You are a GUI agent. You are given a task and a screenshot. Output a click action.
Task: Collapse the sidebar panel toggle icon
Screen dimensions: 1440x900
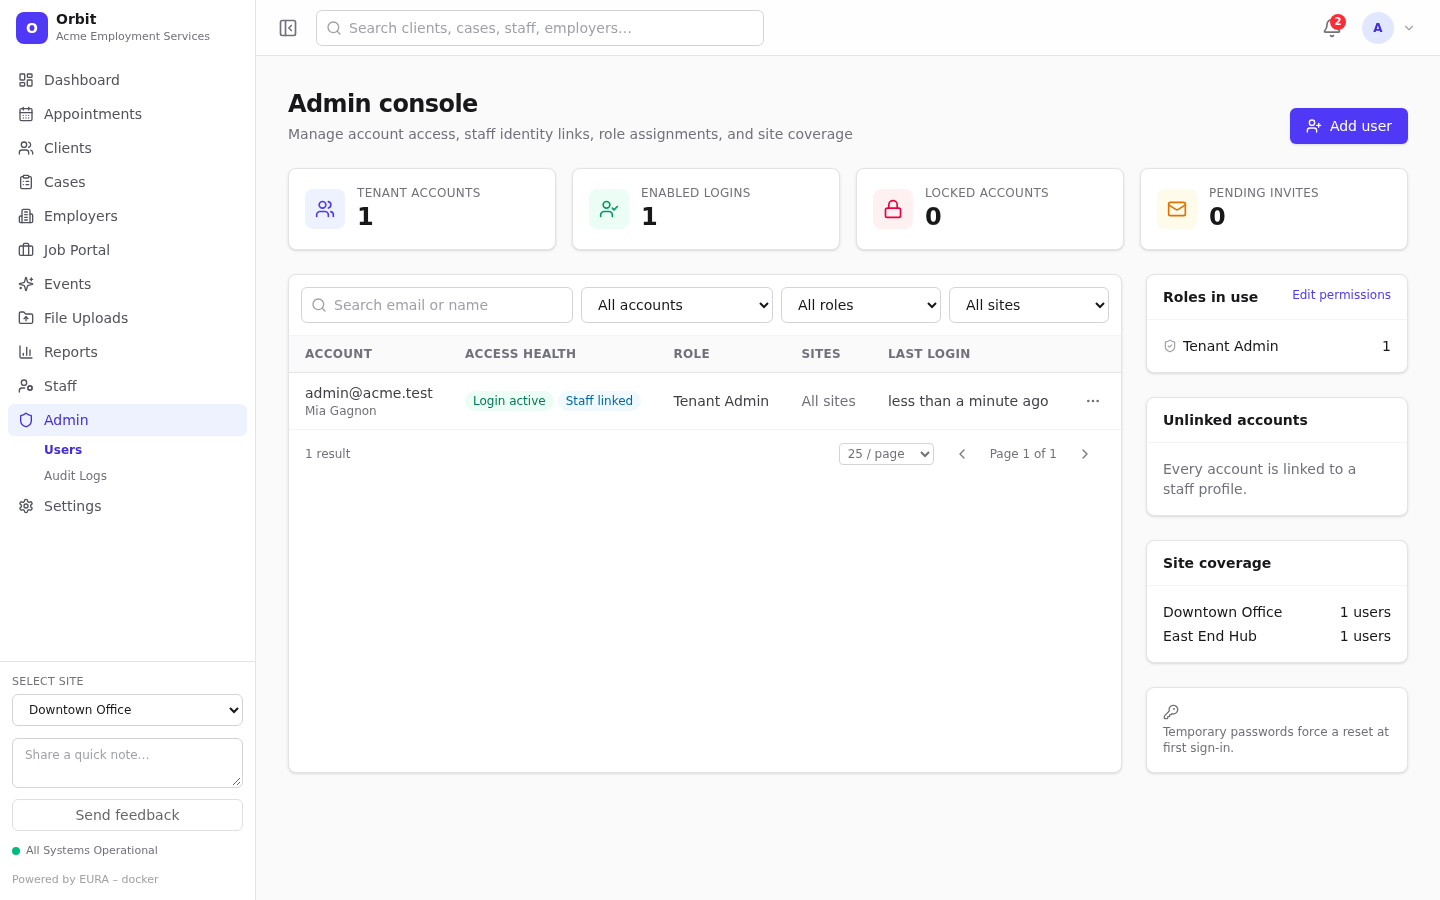pyautogui.click(x=288, y=28)
